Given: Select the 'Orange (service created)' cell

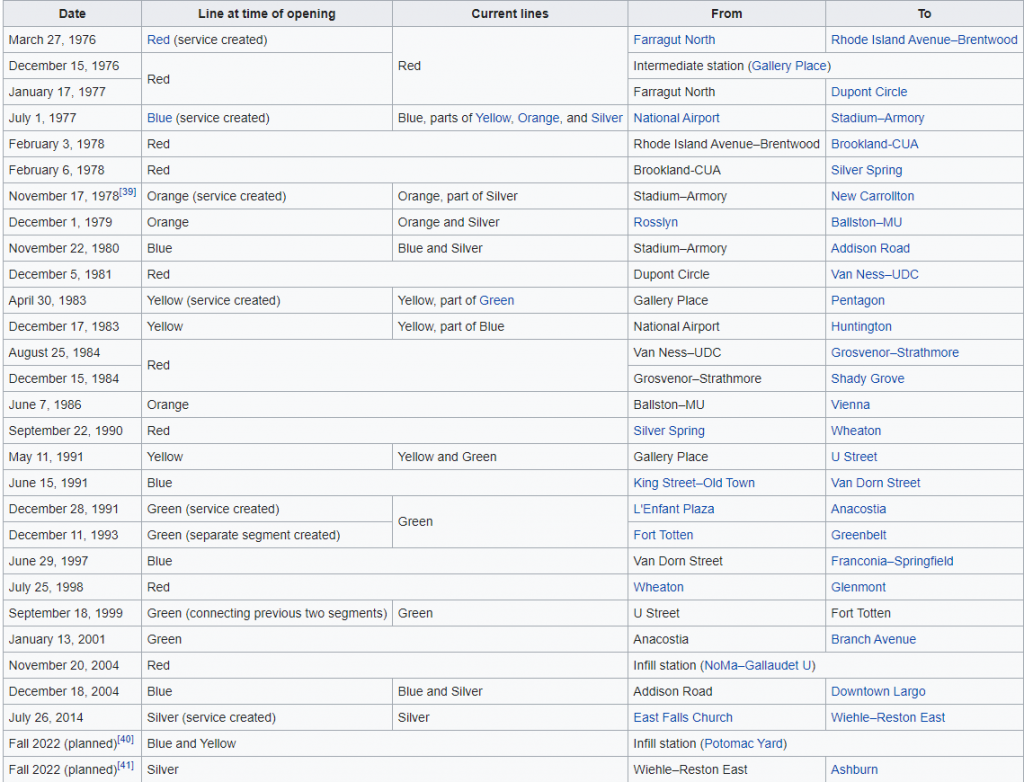Looking at the screenshot, I should (x=266, y=197).
